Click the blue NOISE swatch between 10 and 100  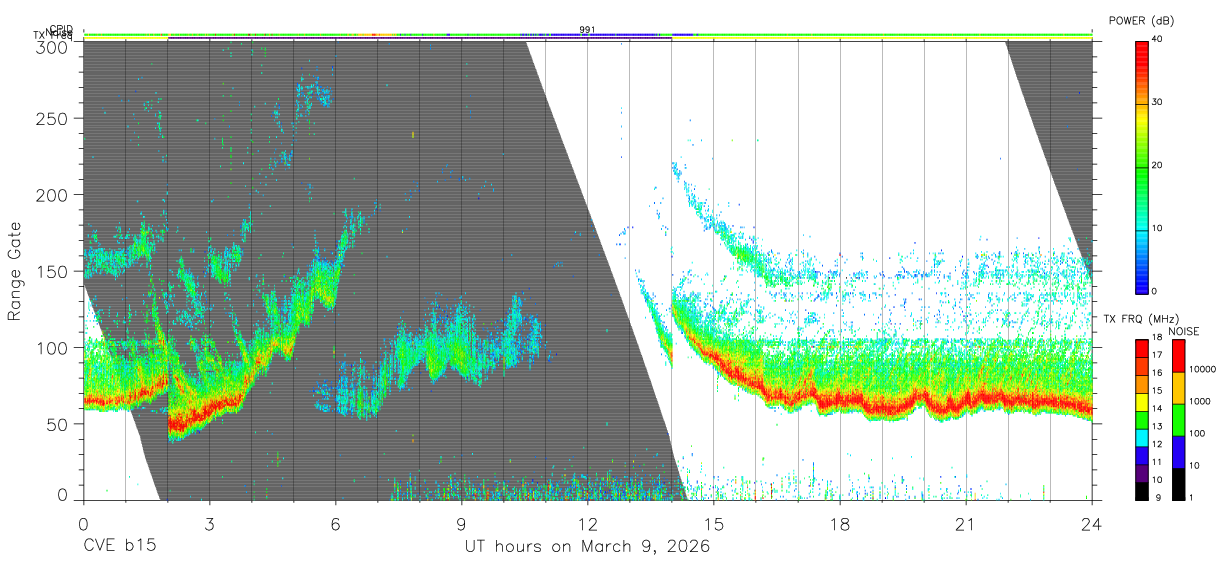coord(1178,451)
